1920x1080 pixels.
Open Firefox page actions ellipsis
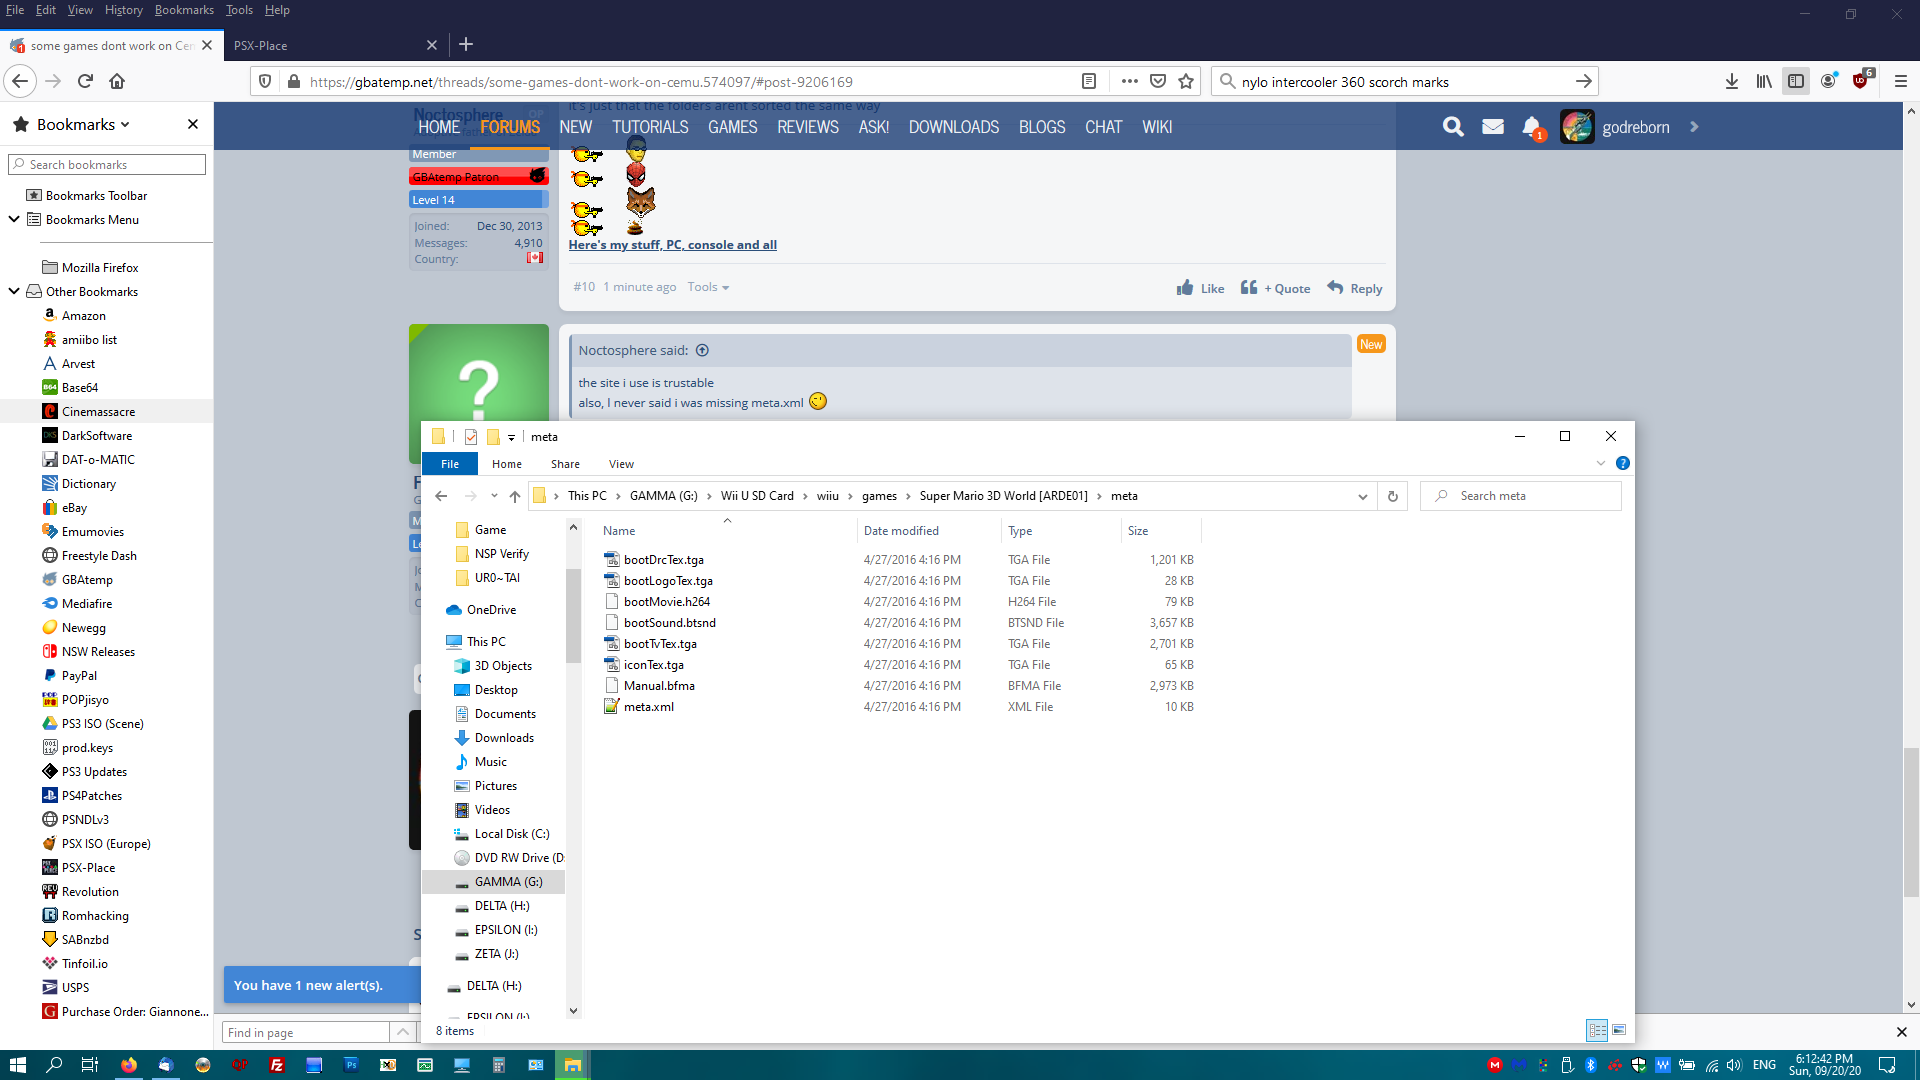point(1130,81)
